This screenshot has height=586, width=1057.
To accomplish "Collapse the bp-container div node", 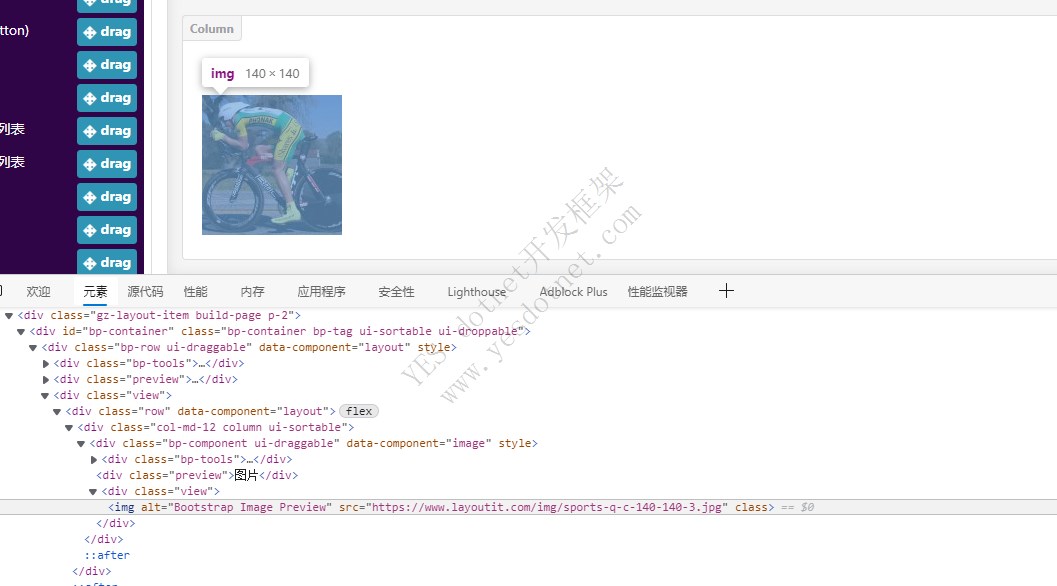I will (x=21, y=331).
